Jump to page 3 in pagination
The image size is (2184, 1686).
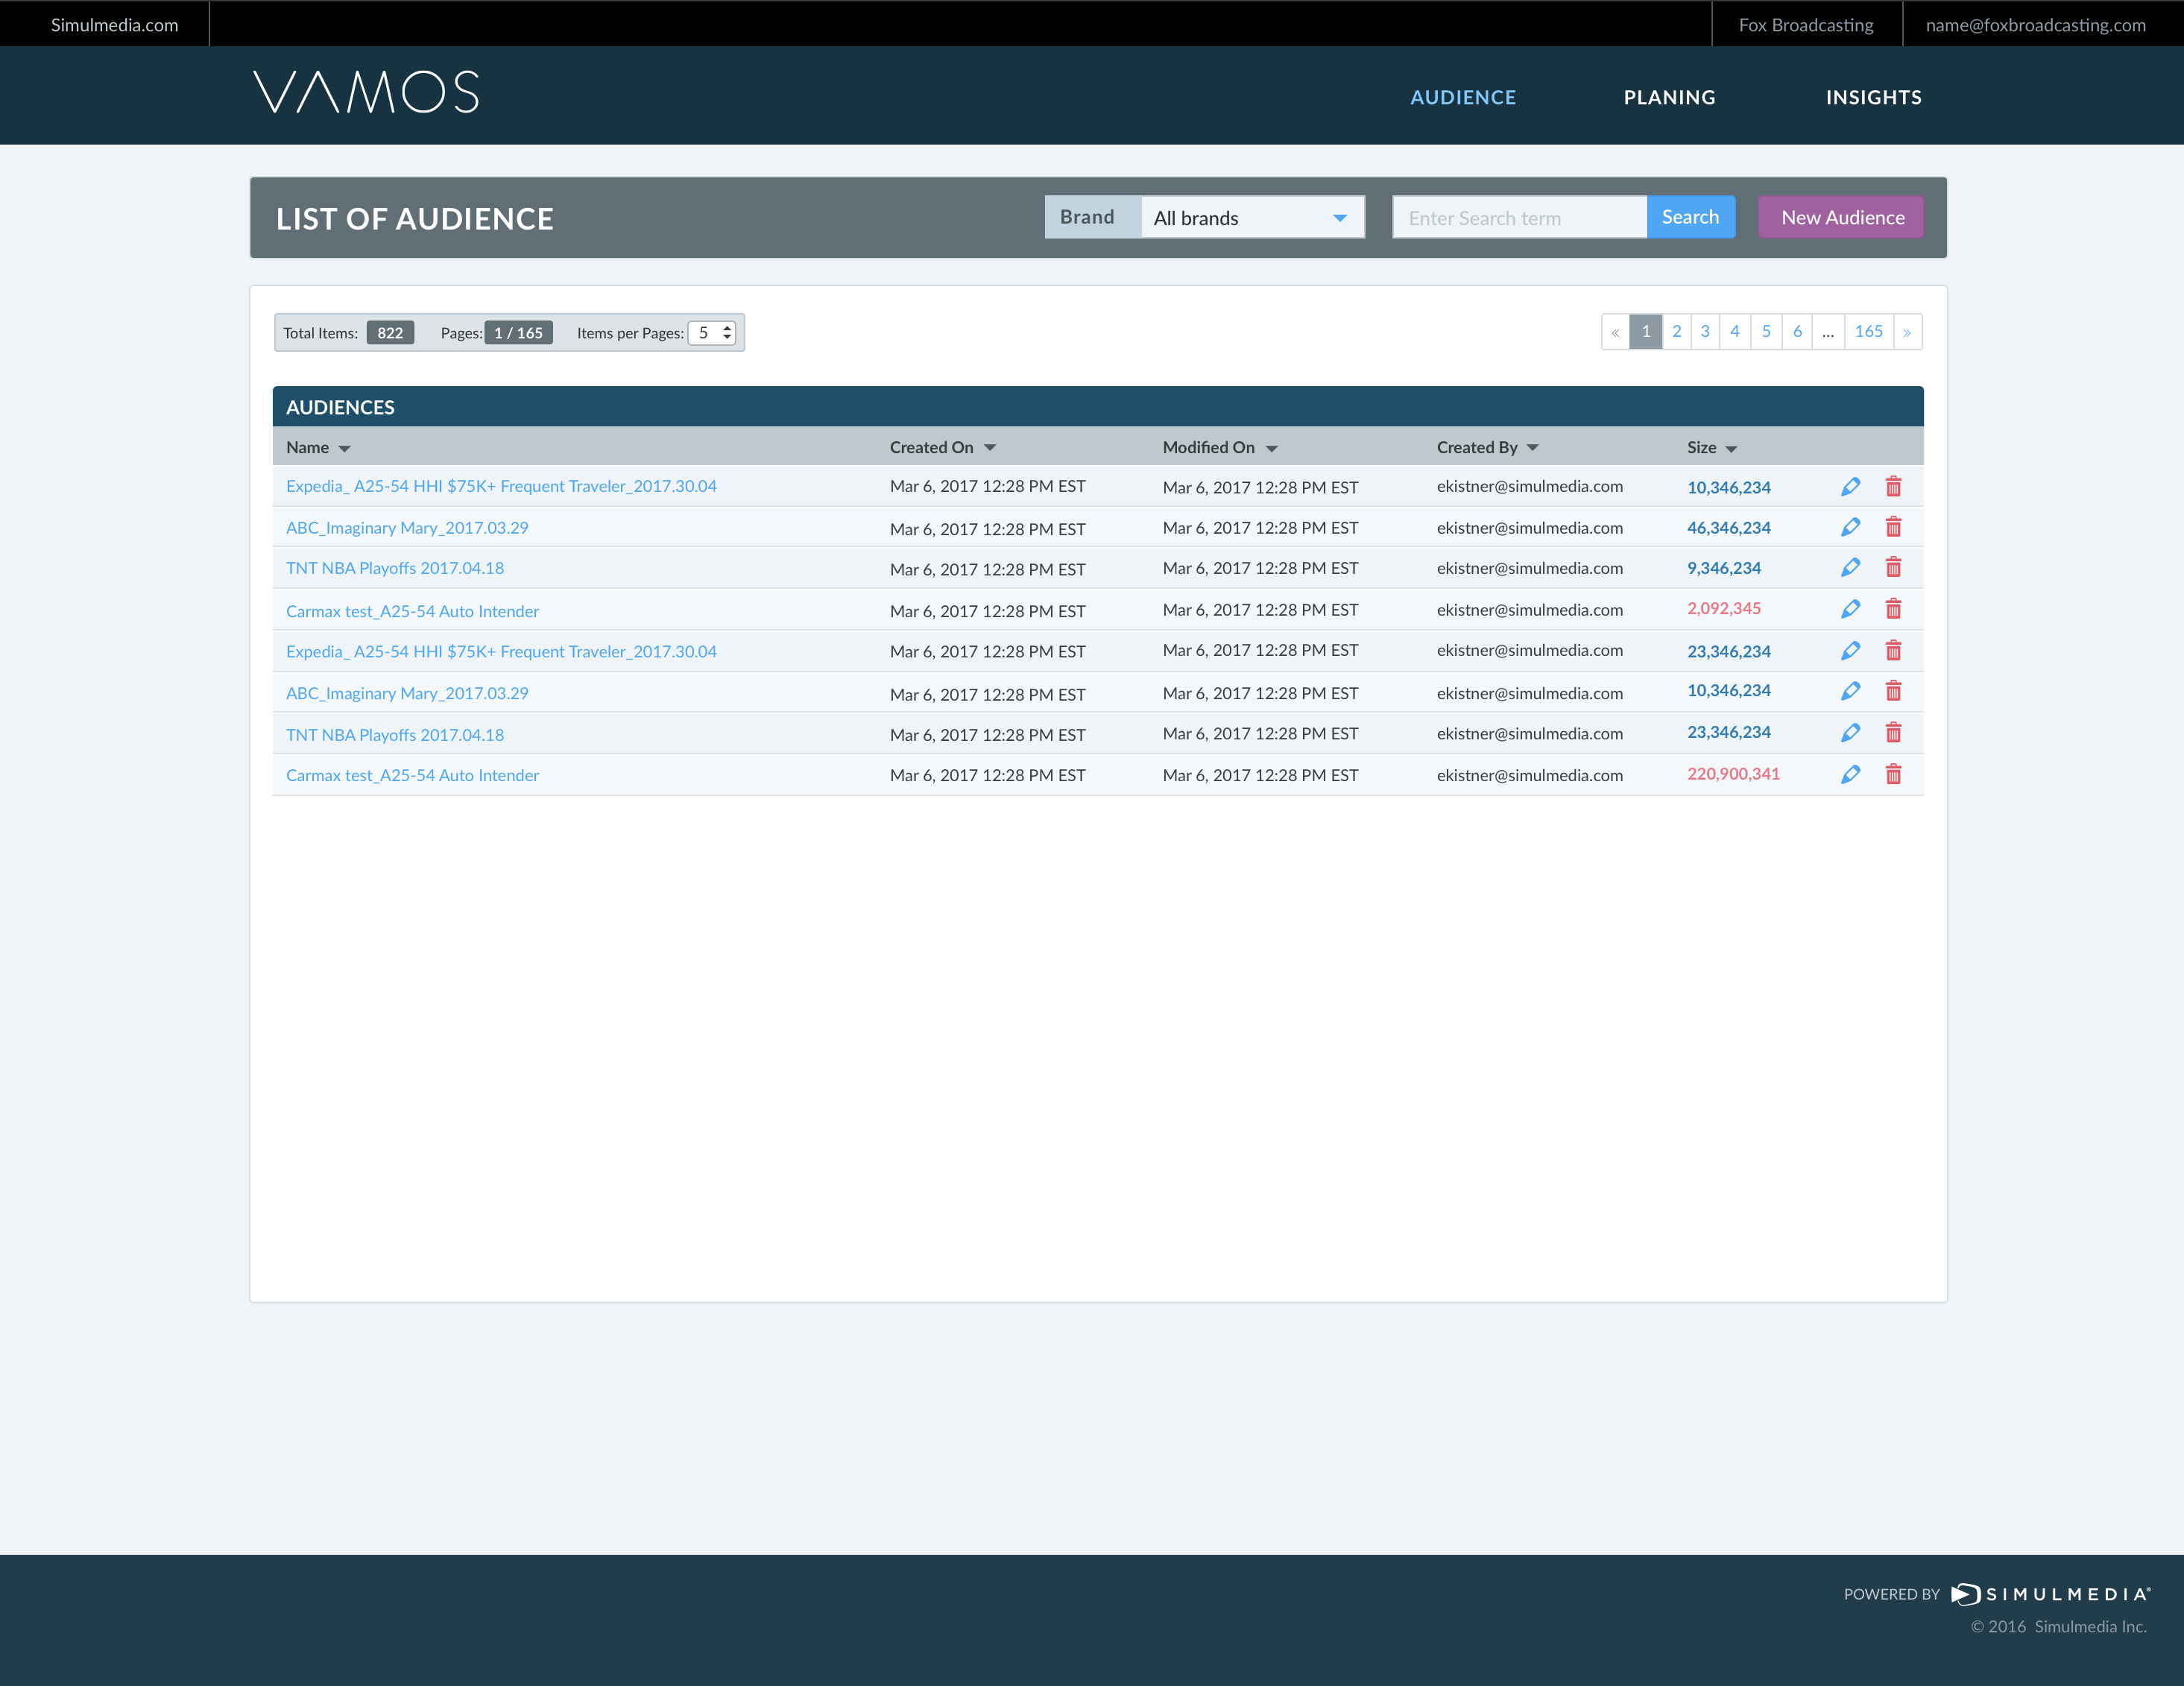[1705, 332]
